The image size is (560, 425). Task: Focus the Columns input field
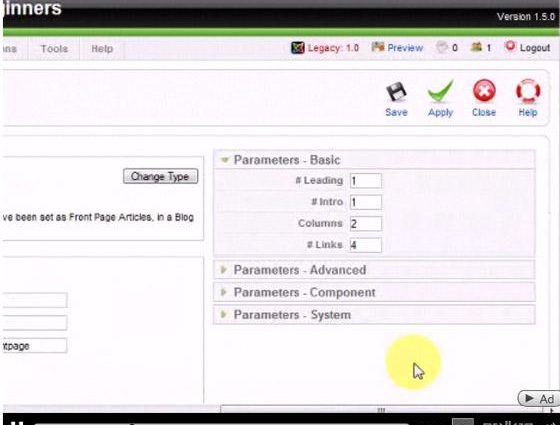(x=365, y=224)
